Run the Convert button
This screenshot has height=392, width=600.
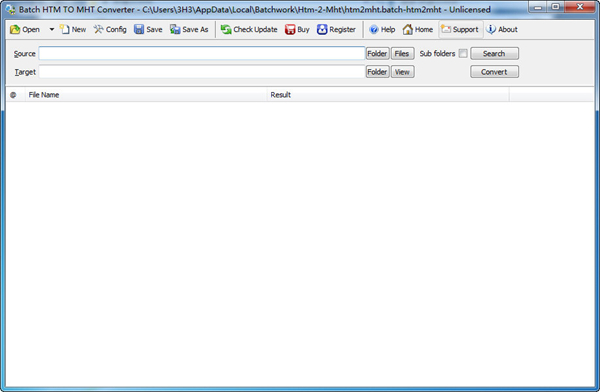coord(494,72)
